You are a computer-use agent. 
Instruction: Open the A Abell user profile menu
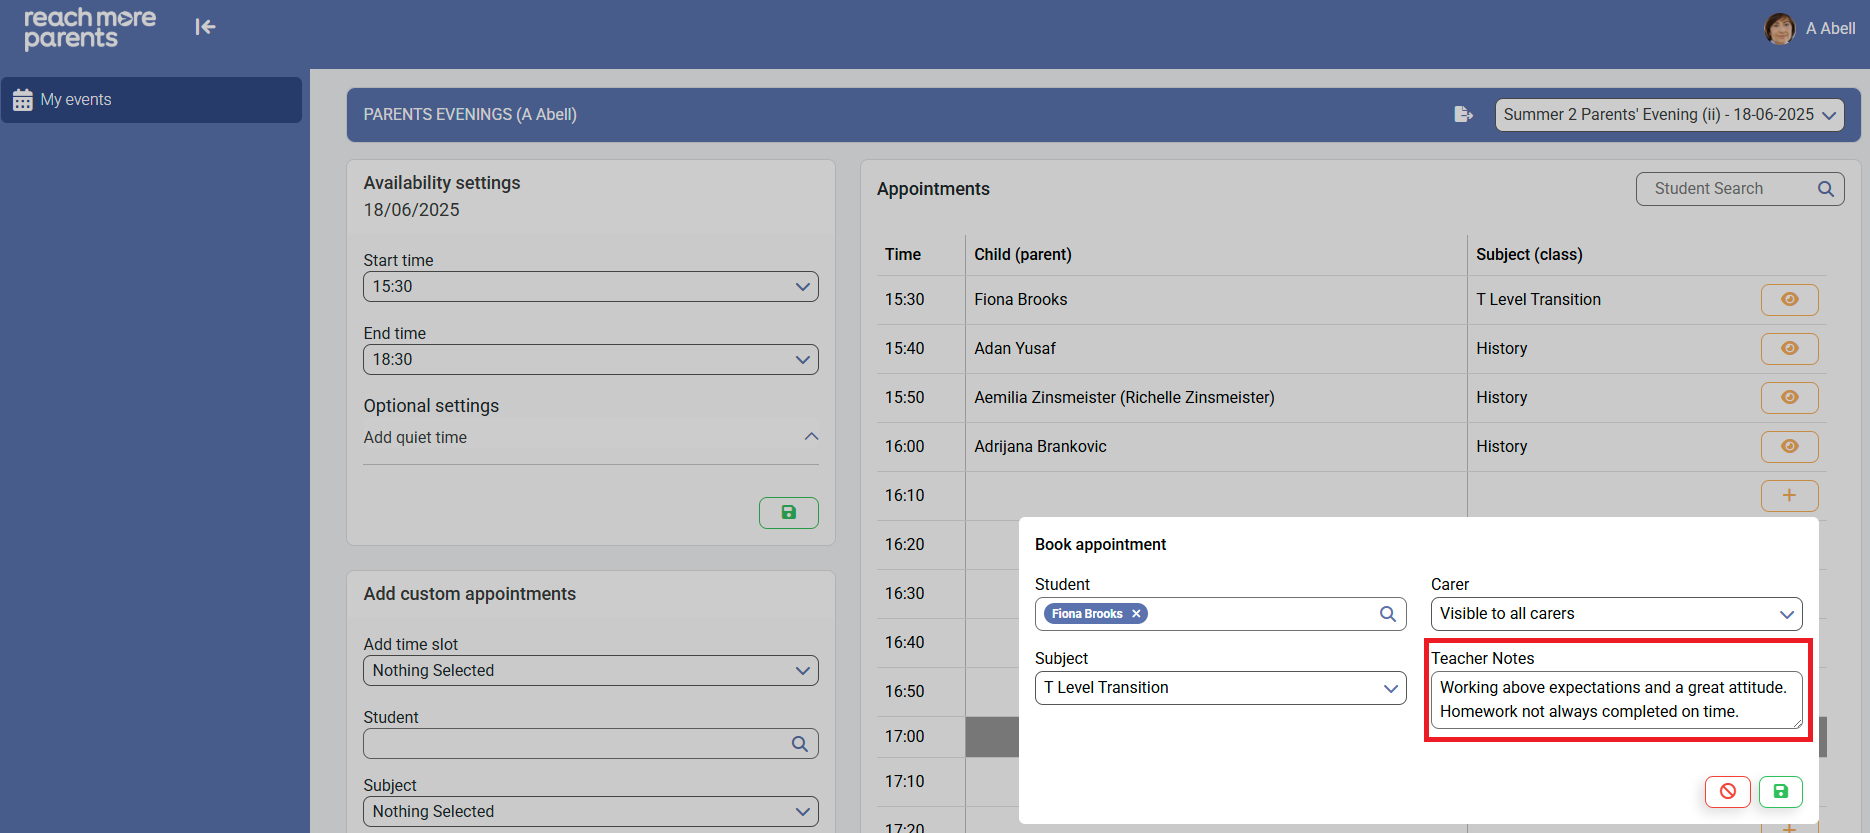tap(1811, 29)
